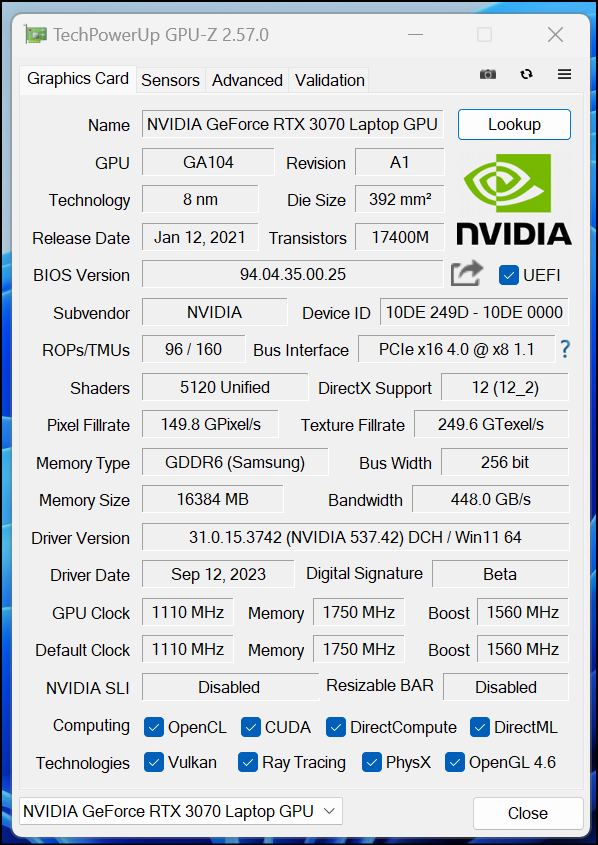
Task: Toggle the OpenCL checkbox
Action: (x=154, y=728)
